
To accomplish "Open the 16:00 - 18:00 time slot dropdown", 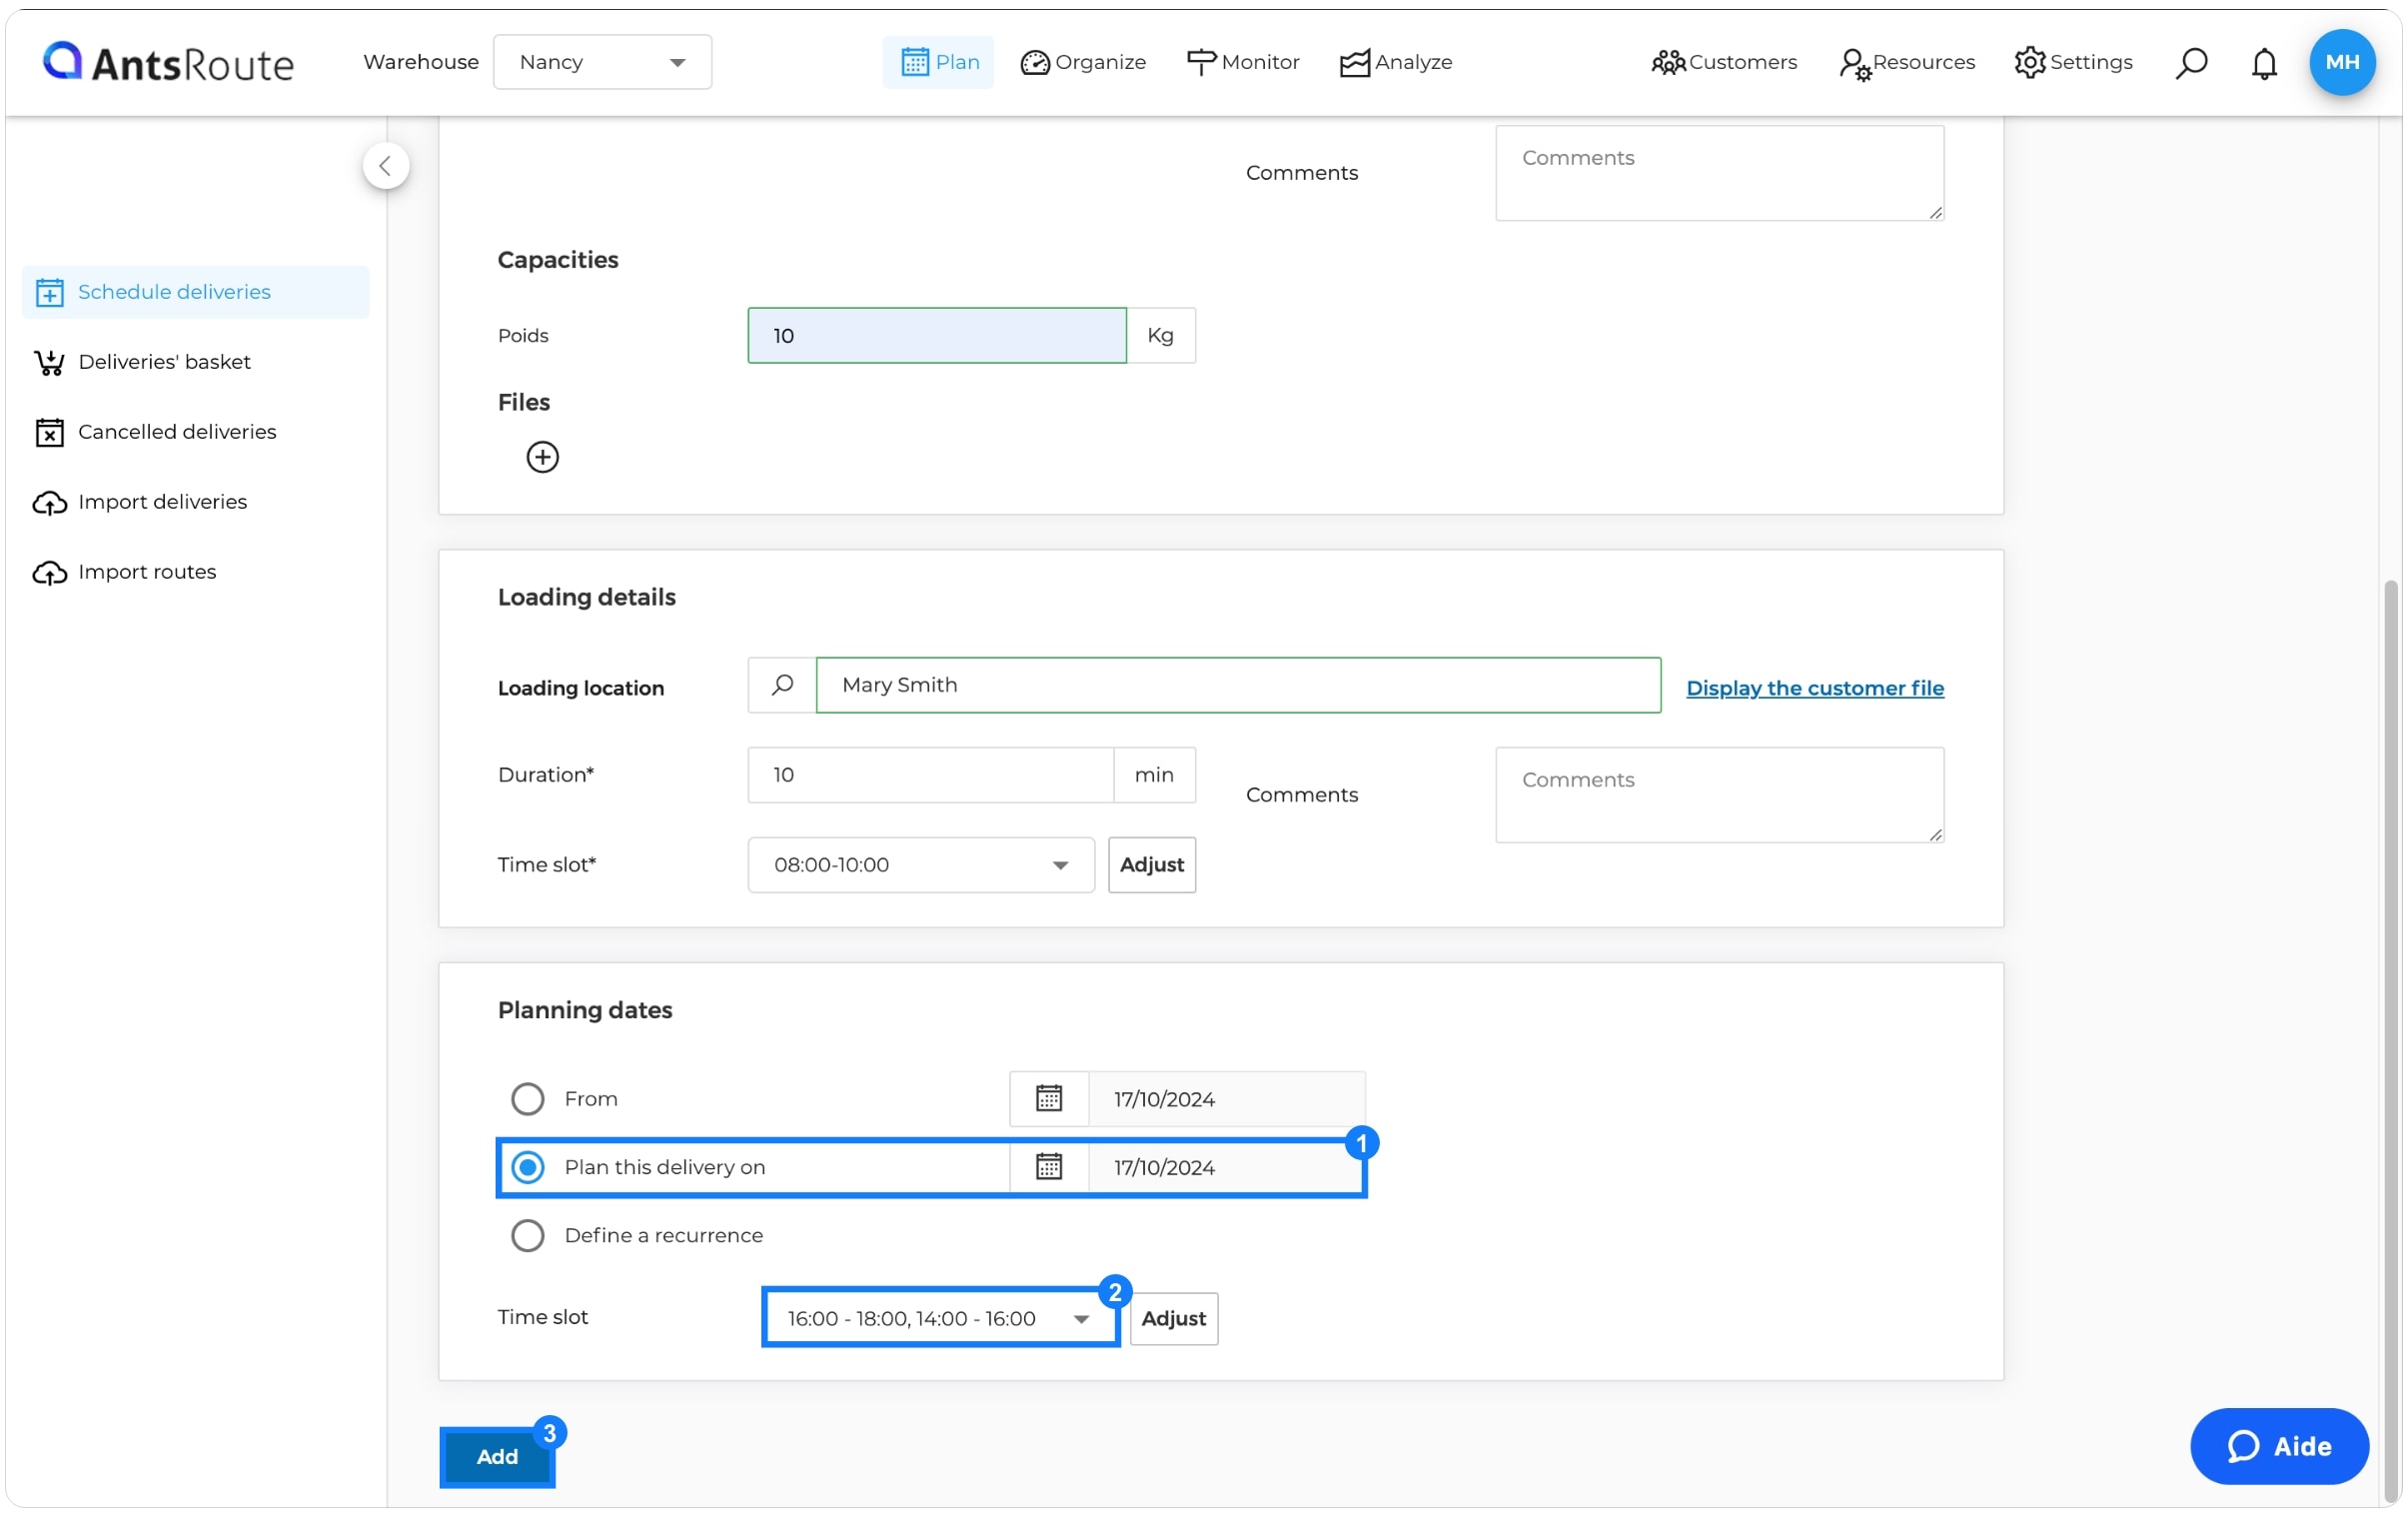I will pos(940,1318).
